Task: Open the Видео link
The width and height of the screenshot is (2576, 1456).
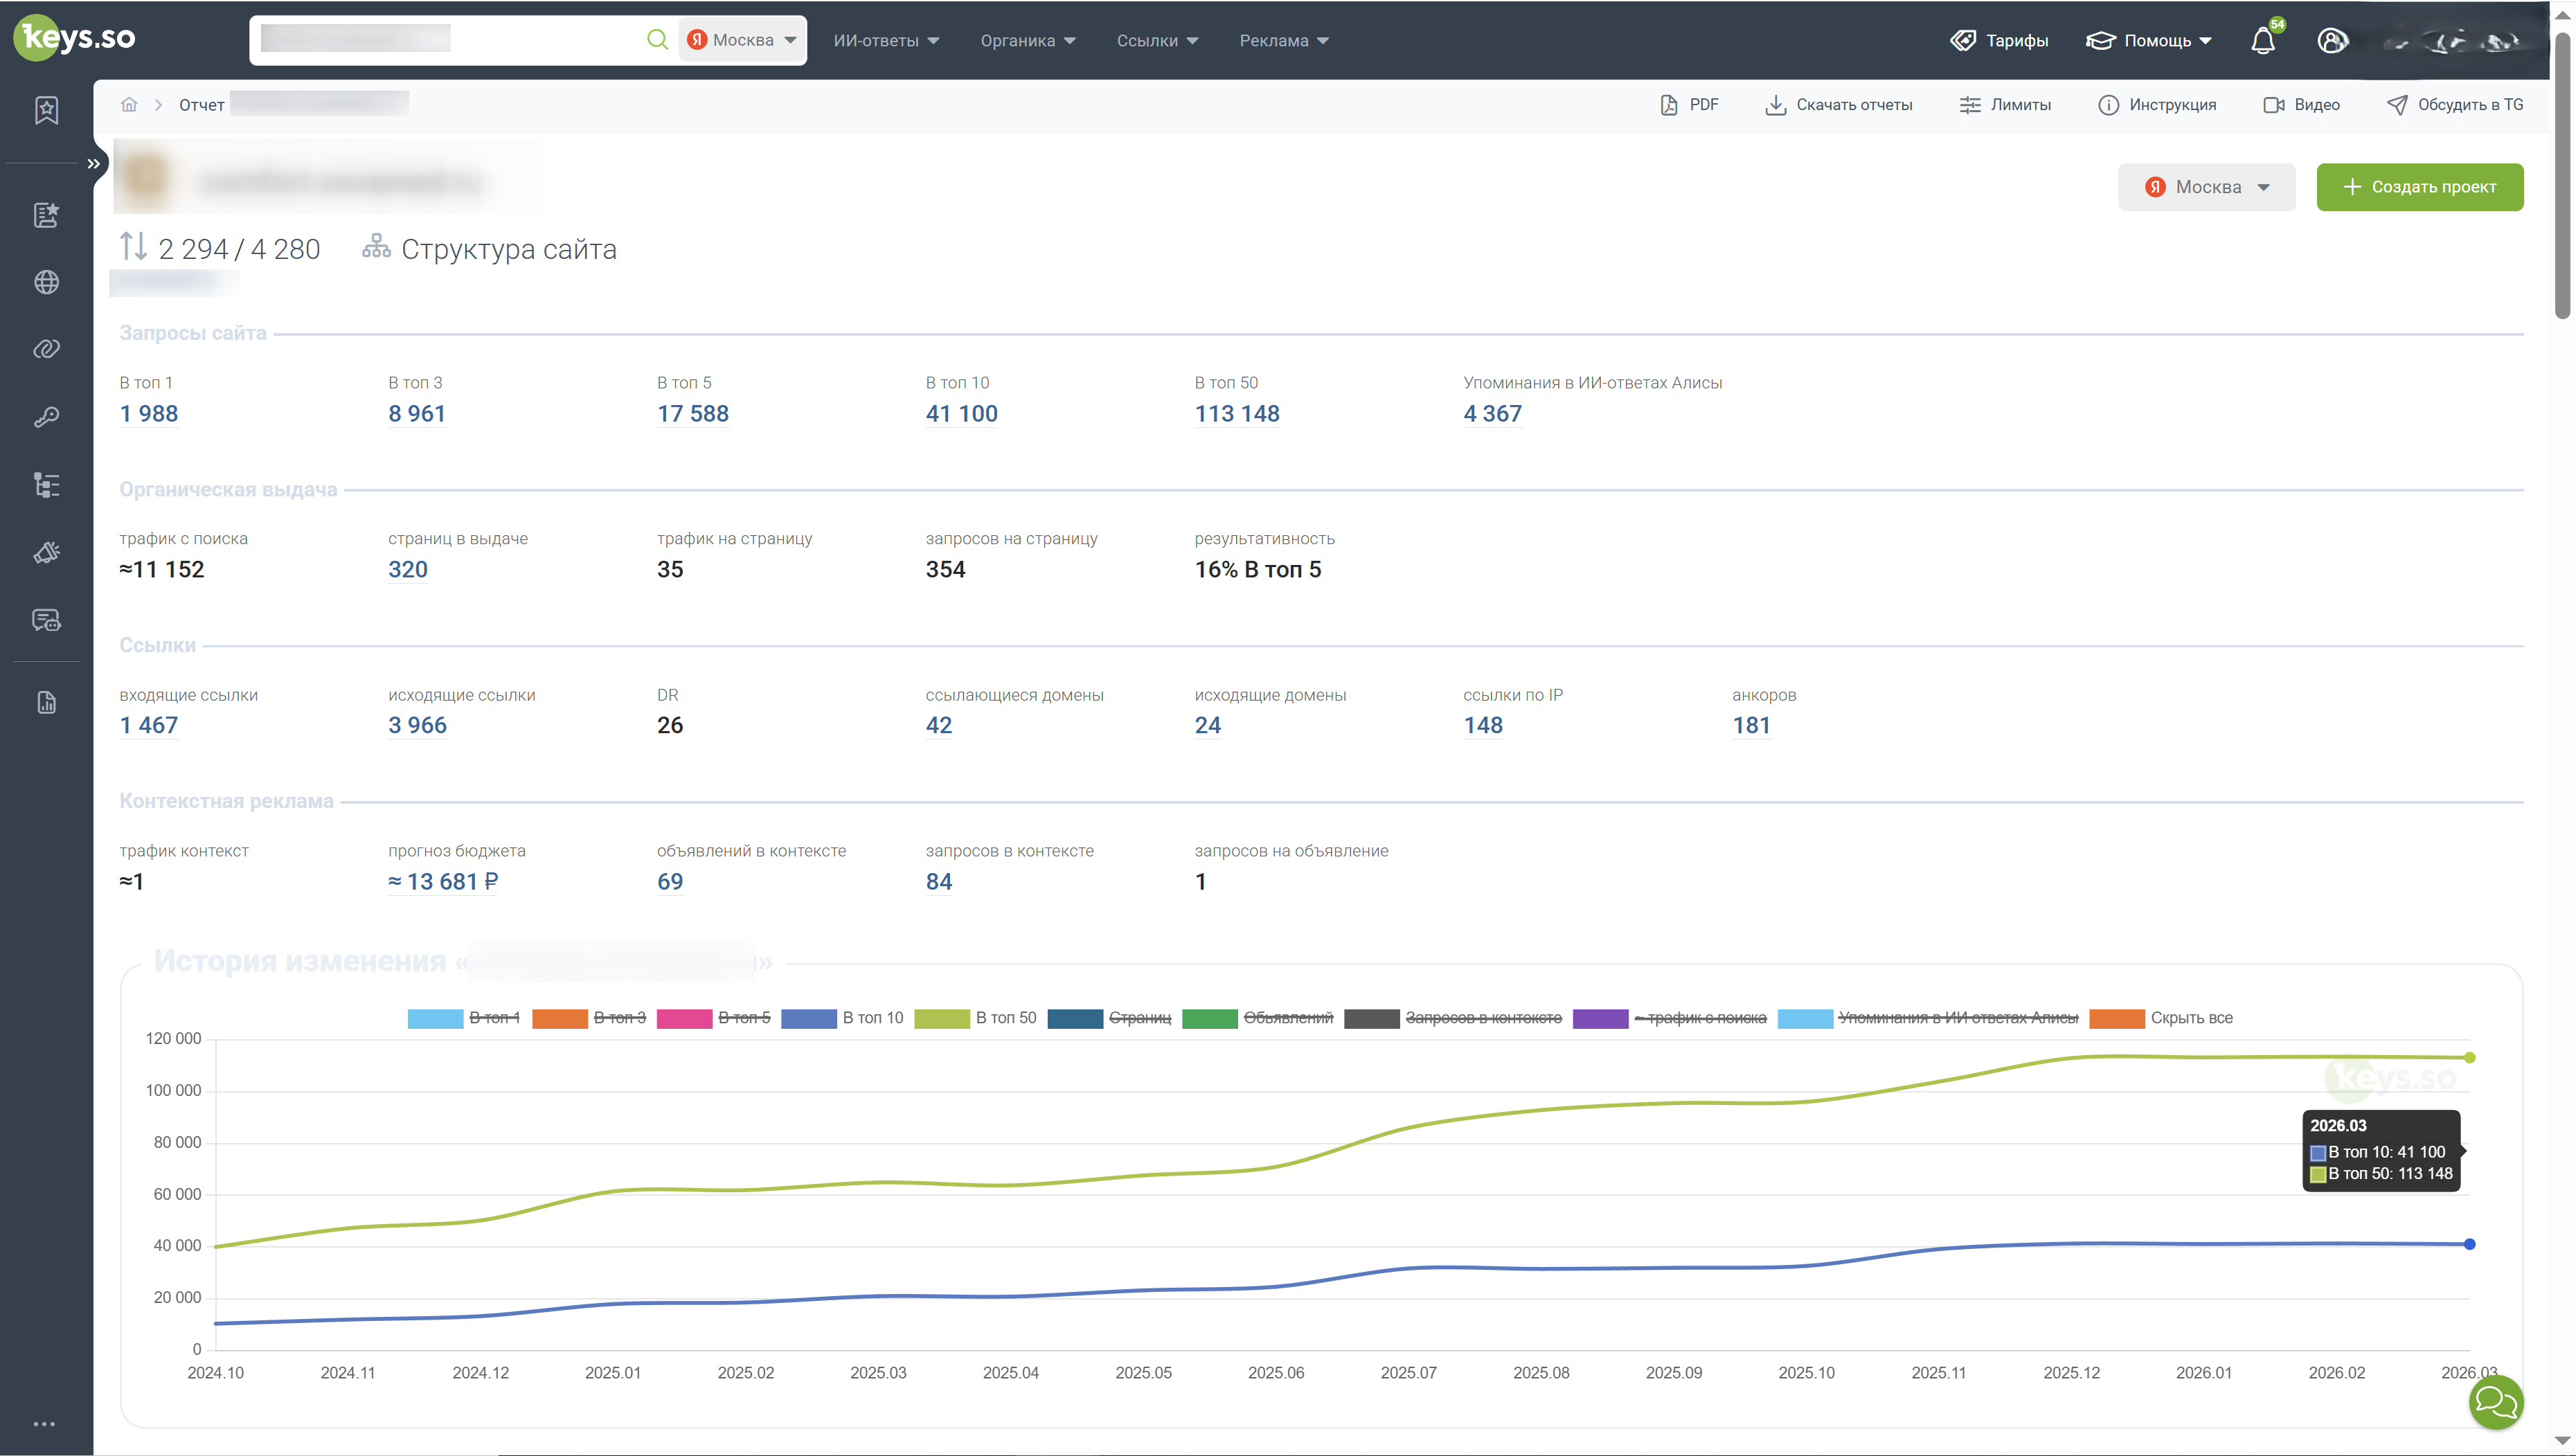Action: point(2301,105)
